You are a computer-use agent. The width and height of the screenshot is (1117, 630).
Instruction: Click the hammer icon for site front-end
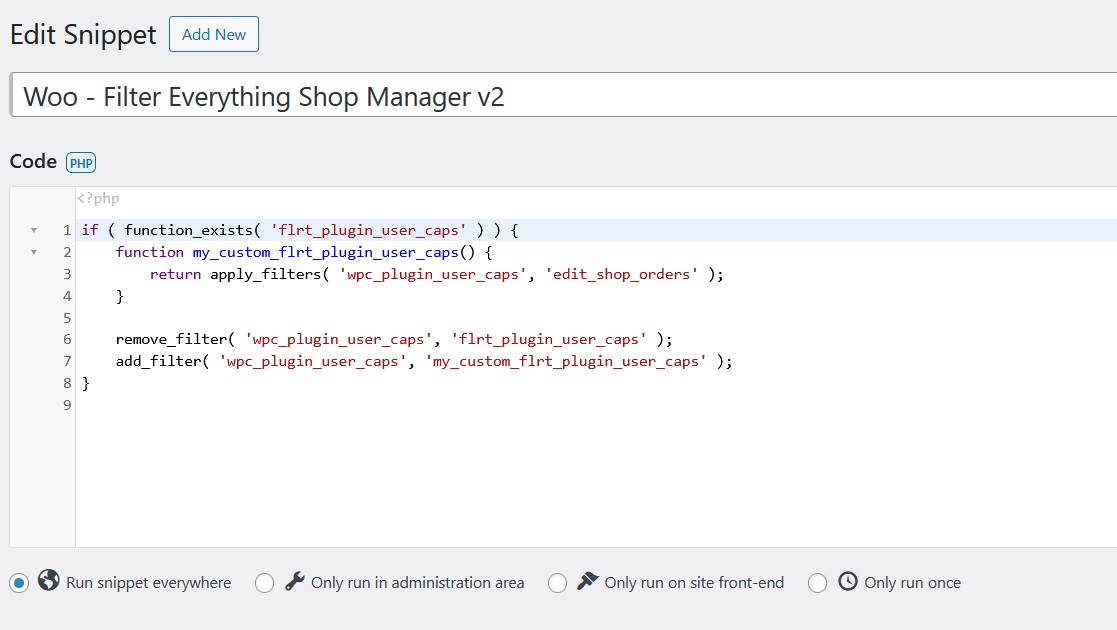coord(588,581)
